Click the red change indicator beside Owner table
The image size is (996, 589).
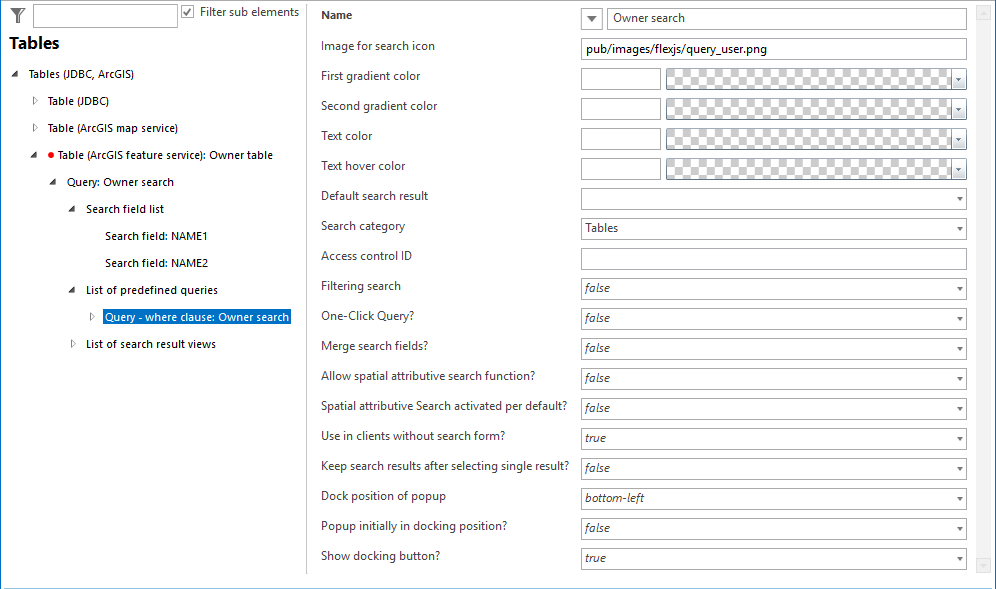click(x=51, y=155)
